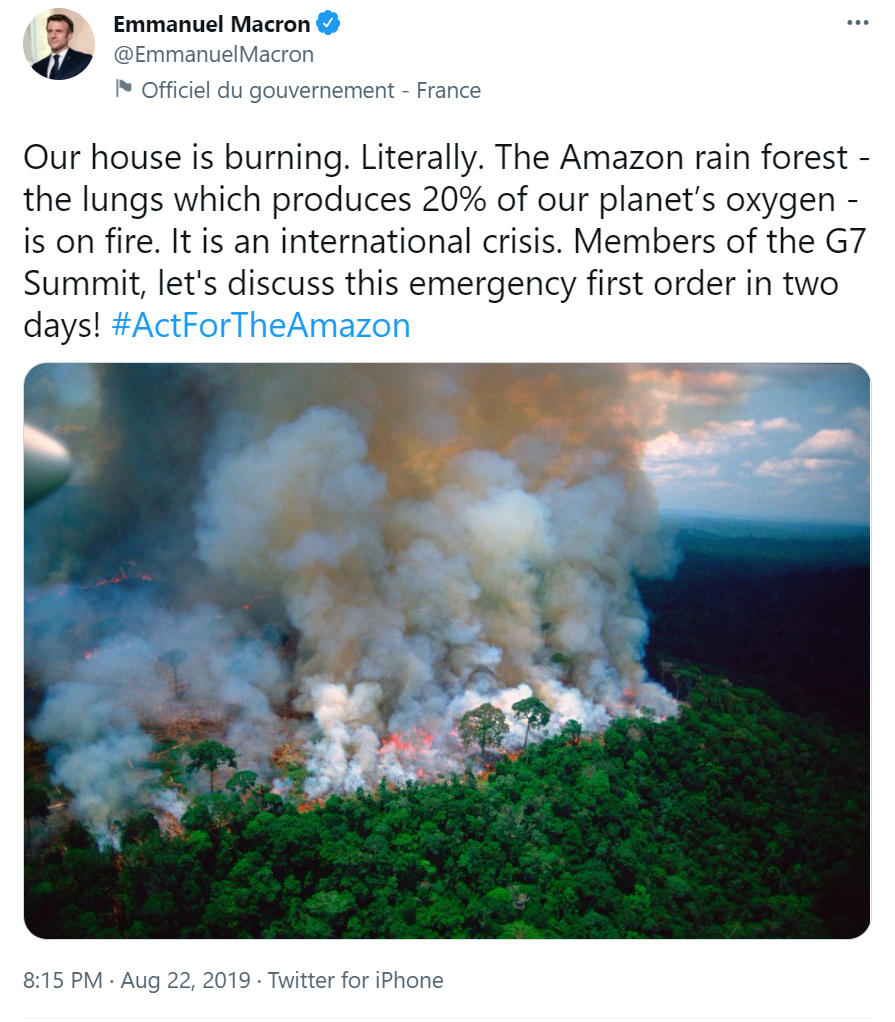Open the #ActForTheAmazon hashtag
The height and width of the screenshot is (1022, 895).
[x=261, y=325]
